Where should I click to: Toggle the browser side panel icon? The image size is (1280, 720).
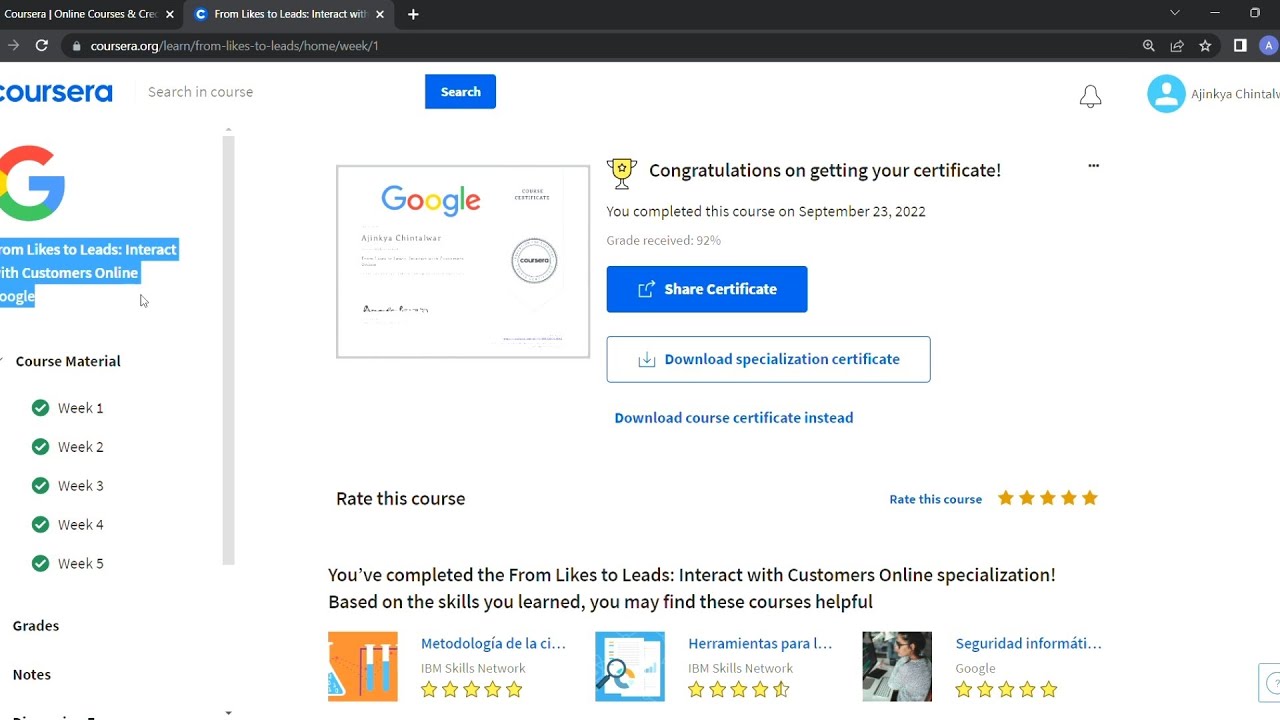point(1240,45)
